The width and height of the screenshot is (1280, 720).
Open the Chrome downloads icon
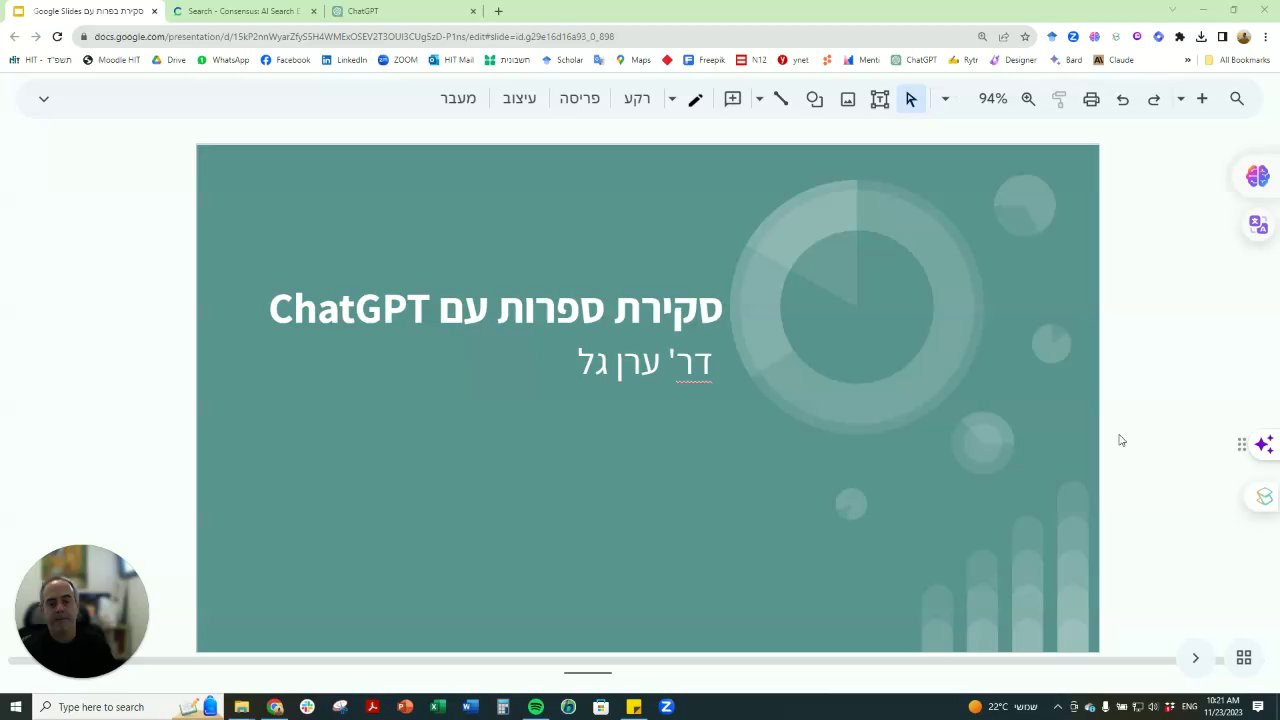pyautogui.click(x=1201, y=37)
